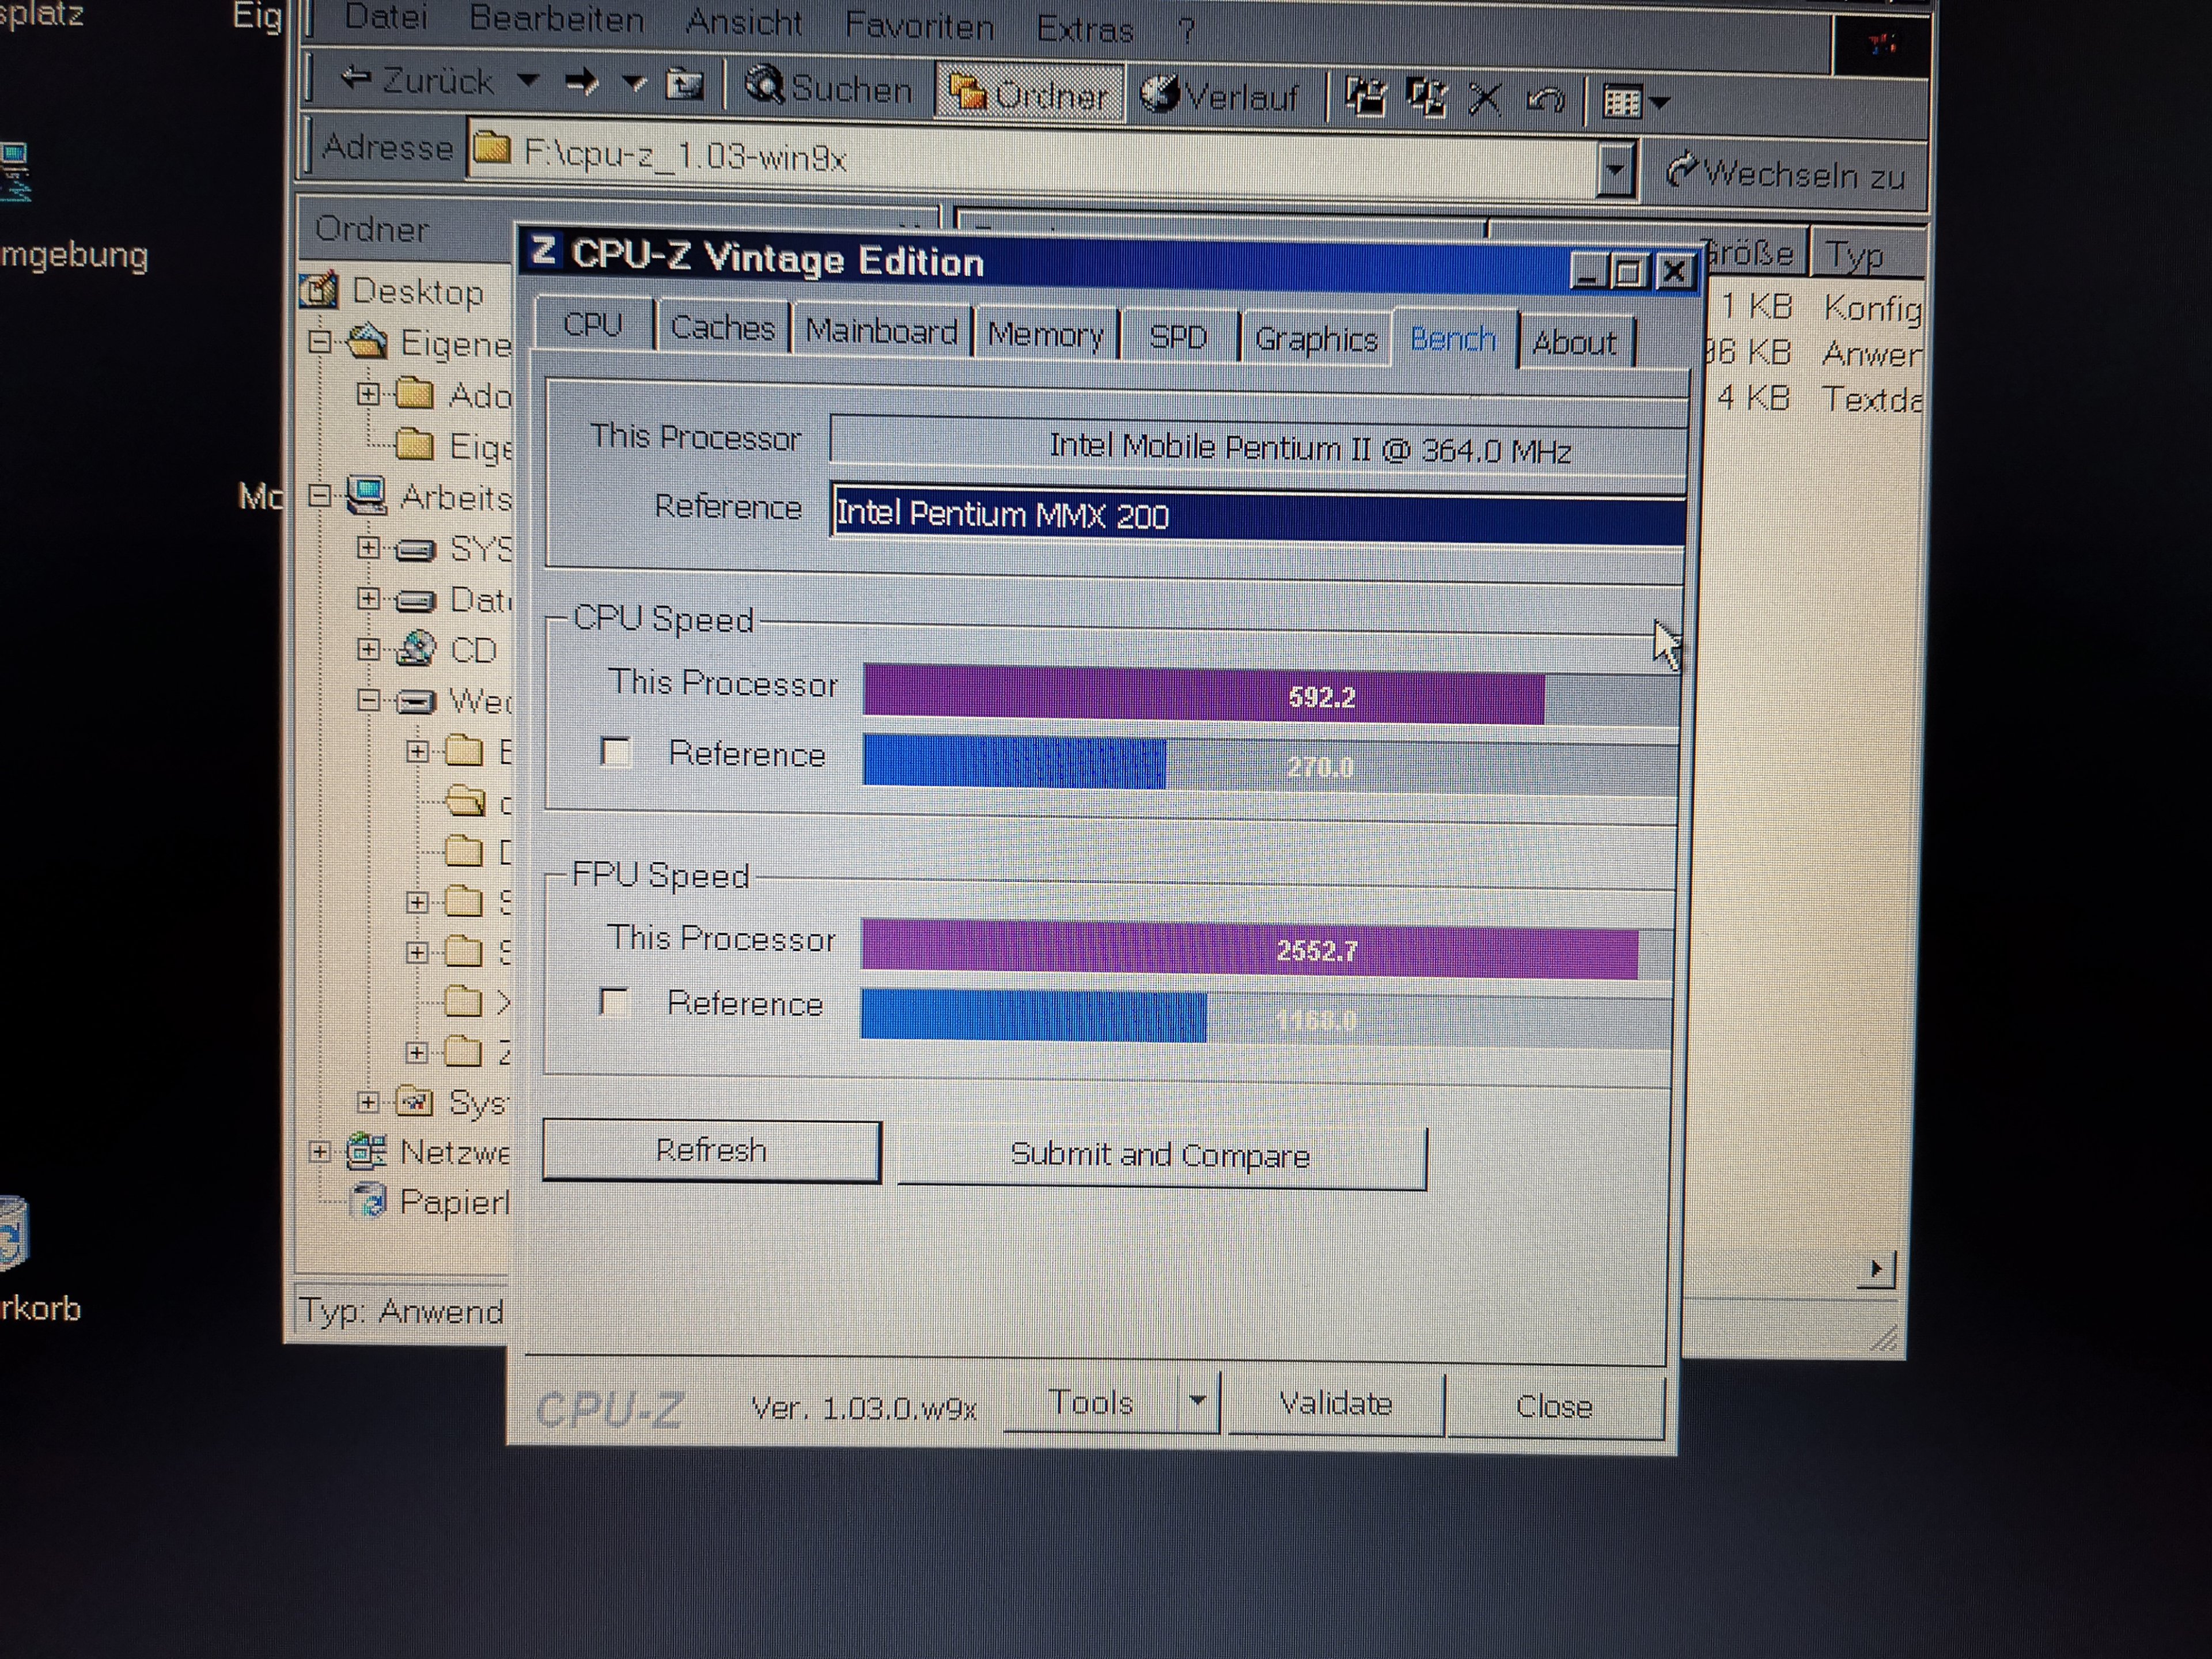Collapse the Arbeitsplatz tree node
This screenshot has height=1659, width=2212.
[x=319, y=495]
